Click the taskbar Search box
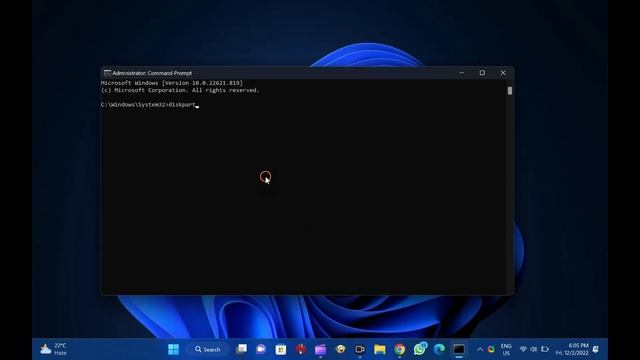The width and height of the screenshot is (640, 360). [208, 349]
